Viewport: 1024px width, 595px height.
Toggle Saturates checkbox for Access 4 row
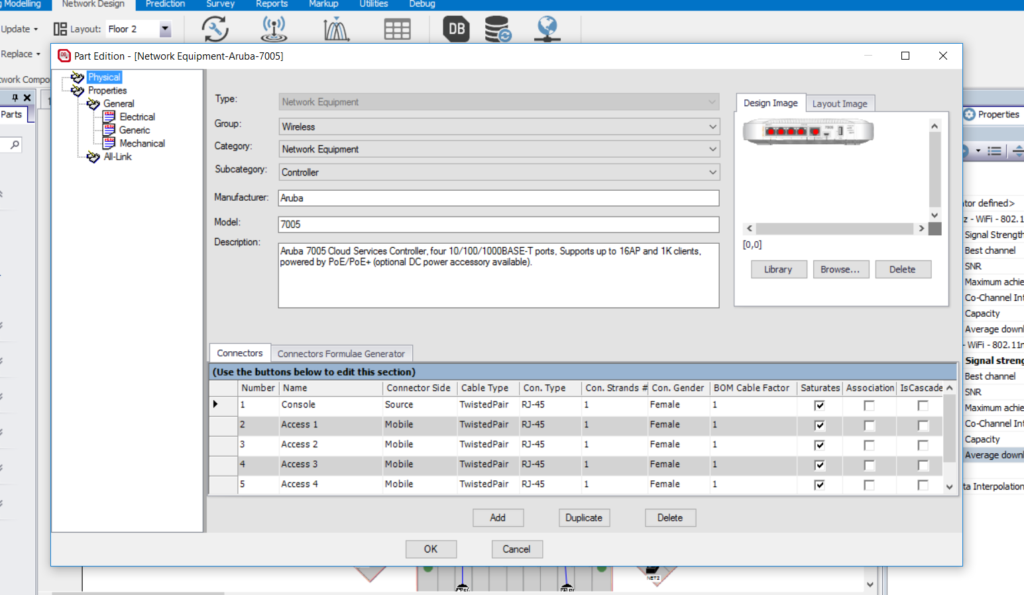pyautogui.click(x=820, y=485)
